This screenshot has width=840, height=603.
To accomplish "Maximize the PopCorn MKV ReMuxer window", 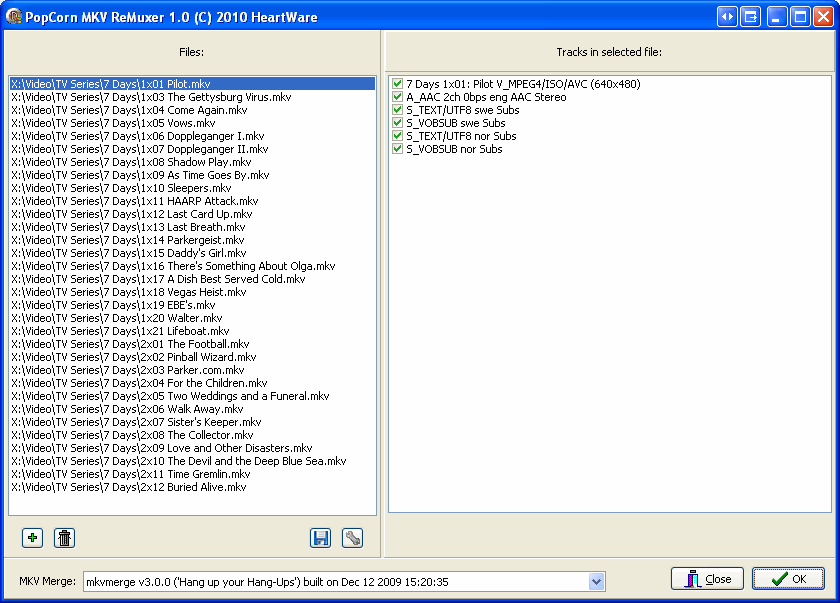I will pyautogui.click(x=800, y=16).
